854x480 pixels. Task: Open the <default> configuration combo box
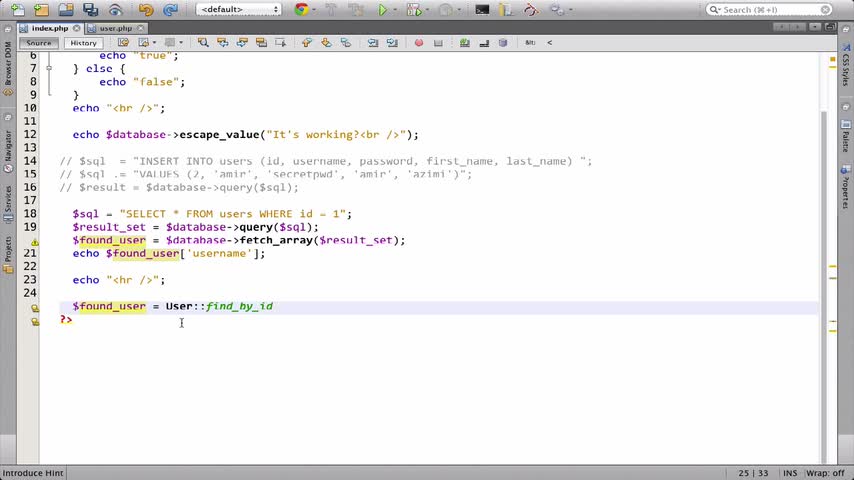point(239,9)
